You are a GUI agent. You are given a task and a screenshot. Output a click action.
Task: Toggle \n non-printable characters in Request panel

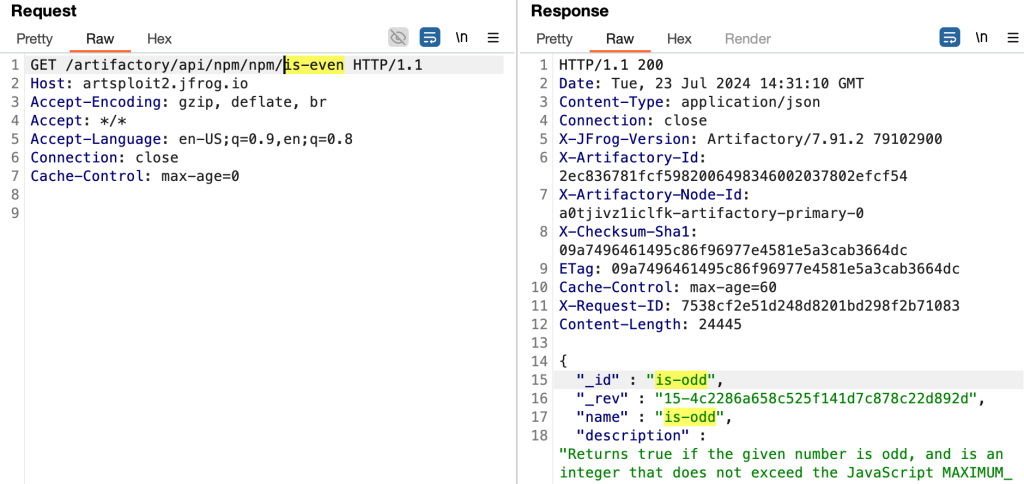tap(462, 37)
